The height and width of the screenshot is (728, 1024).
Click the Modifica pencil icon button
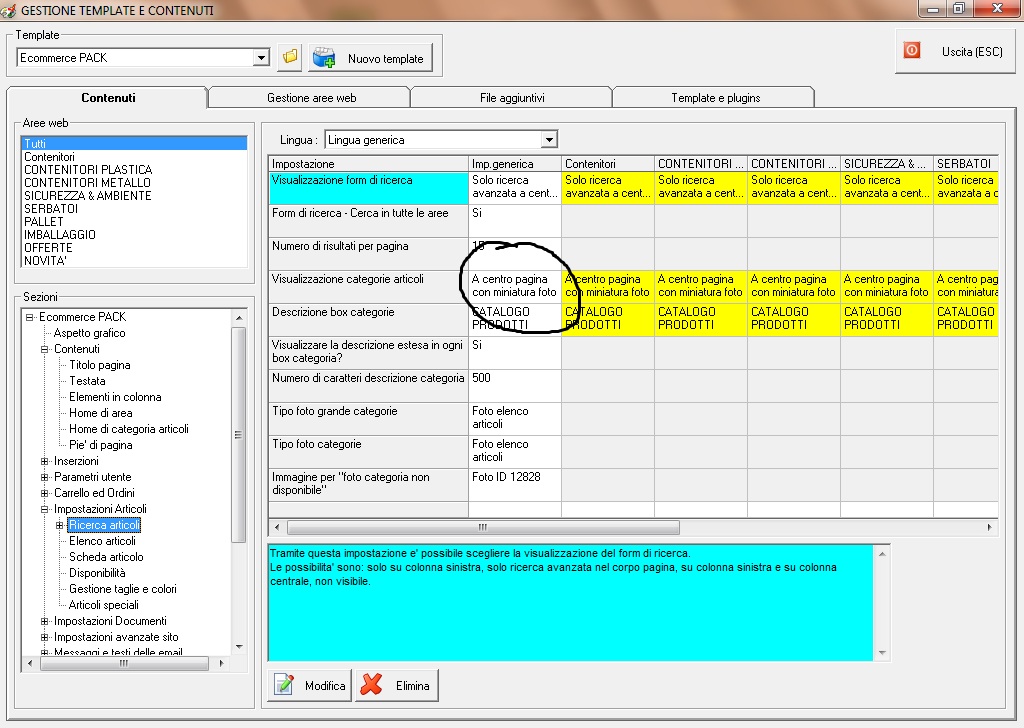(x=309, y=686)
